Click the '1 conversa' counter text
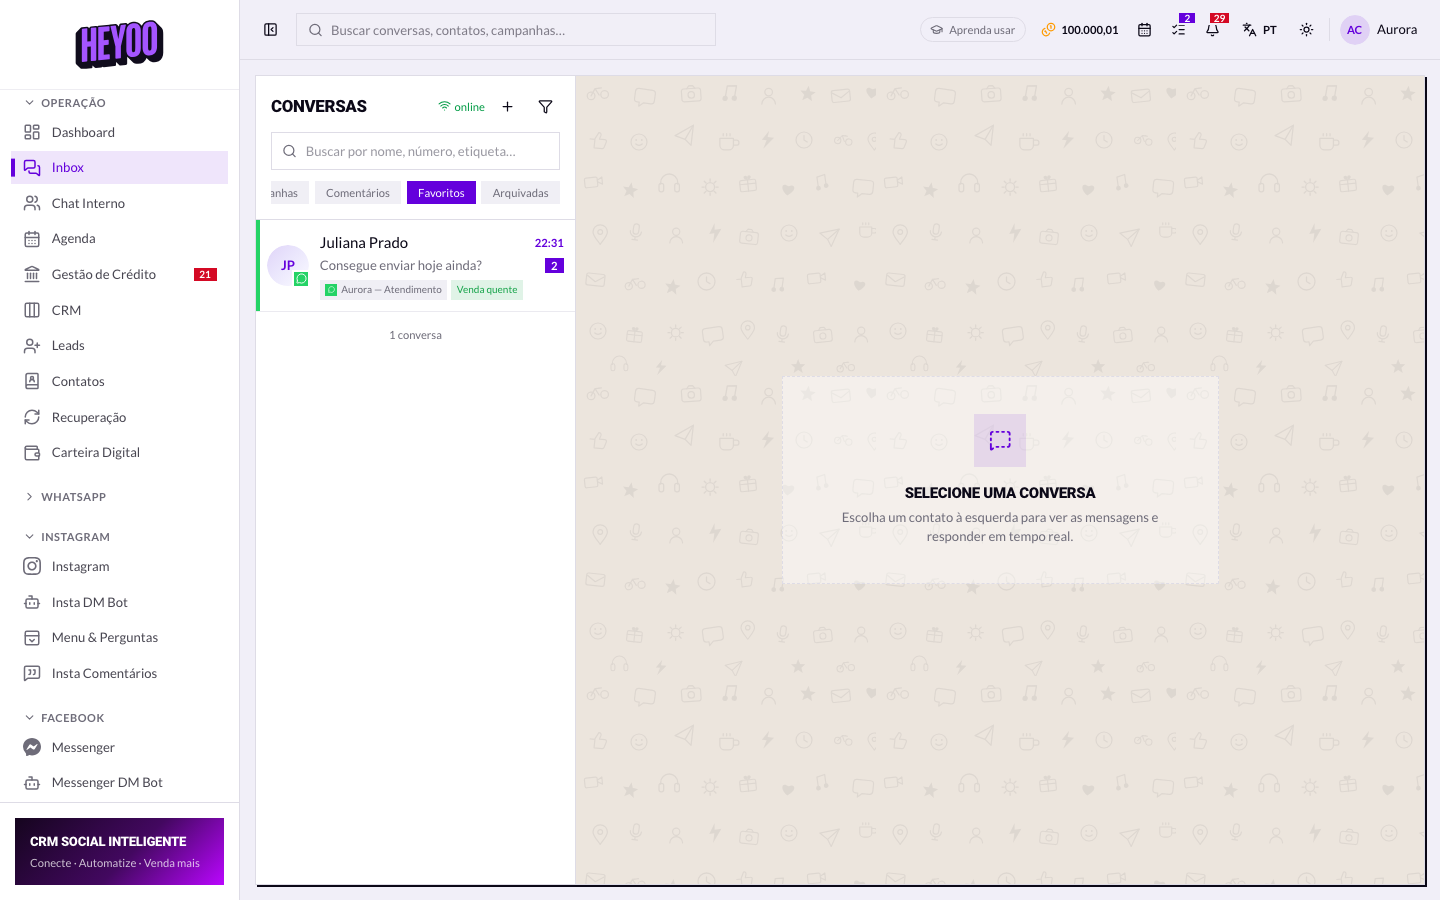 coord(415,335)
